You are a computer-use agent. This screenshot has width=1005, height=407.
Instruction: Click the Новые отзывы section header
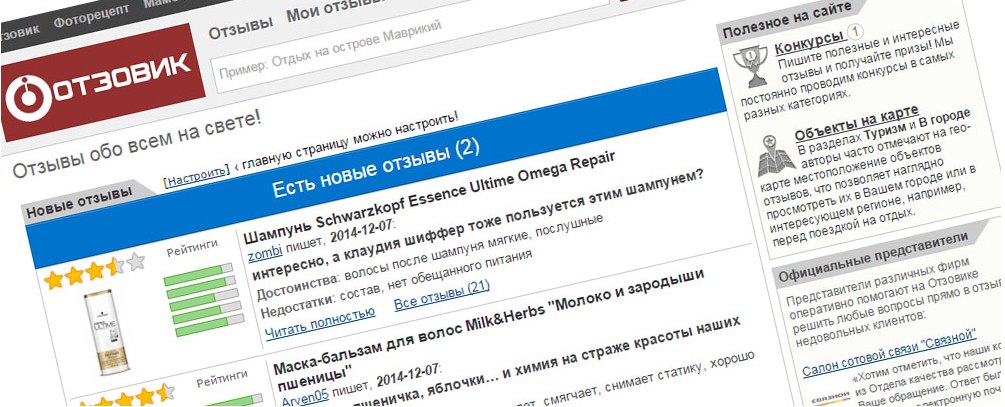click(x=78, y=201)
